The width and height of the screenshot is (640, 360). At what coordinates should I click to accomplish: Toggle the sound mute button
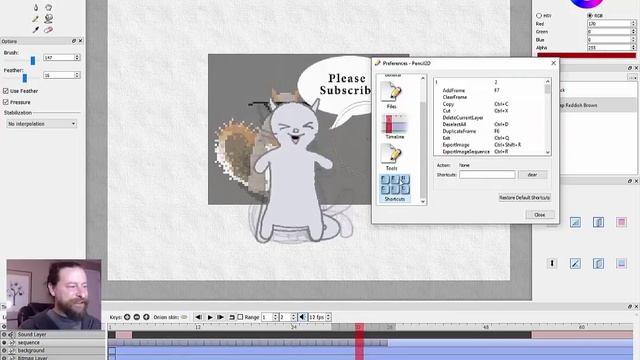[x=302, y=317]
